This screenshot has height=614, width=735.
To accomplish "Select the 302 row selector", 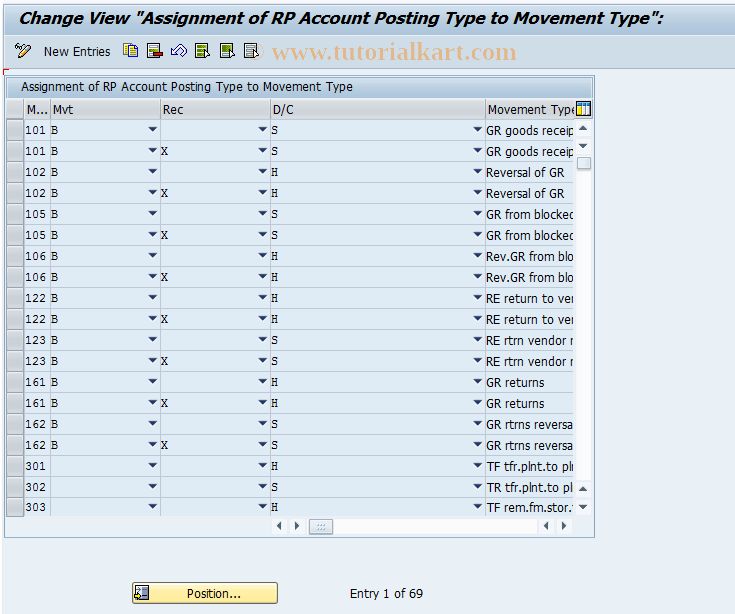I will tap(15, 487).
